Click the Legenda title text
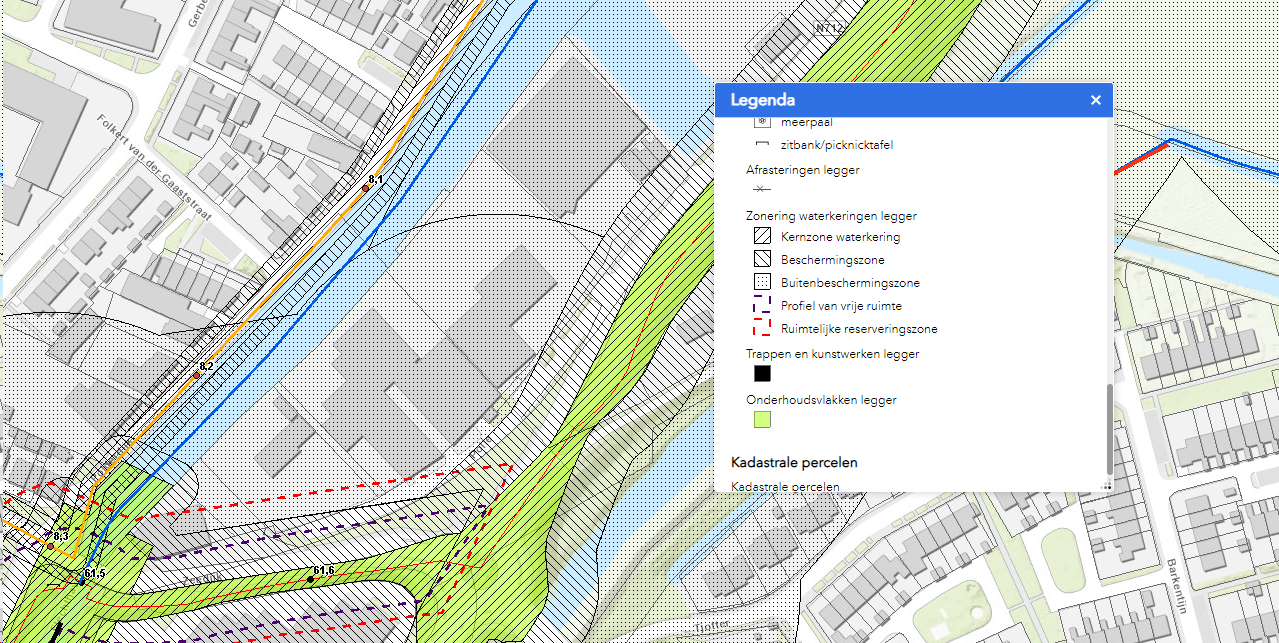Image resolution: width=1279 pixels, height=643 pixels. [x=763, y=100]
